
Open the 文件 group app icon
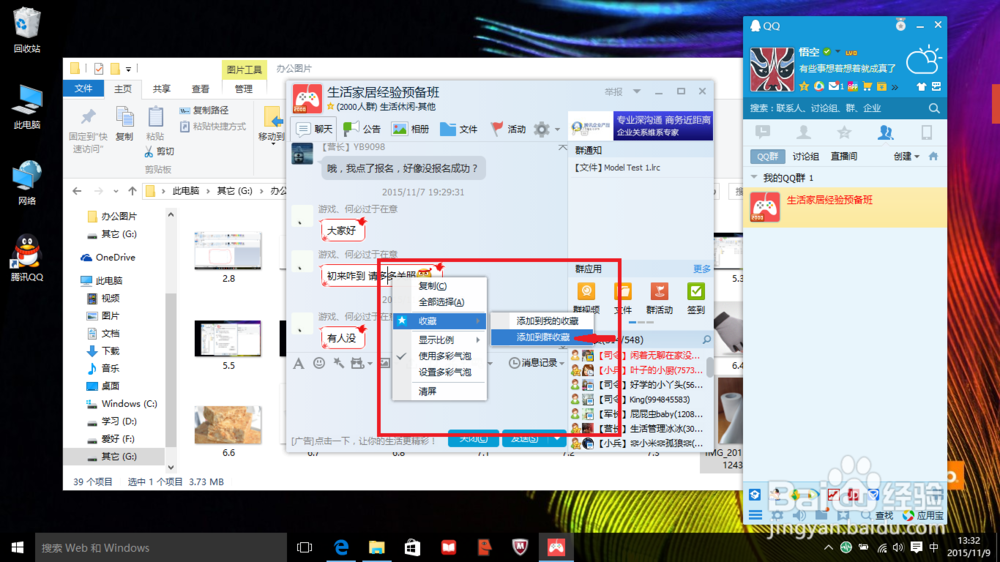(622, 298)
